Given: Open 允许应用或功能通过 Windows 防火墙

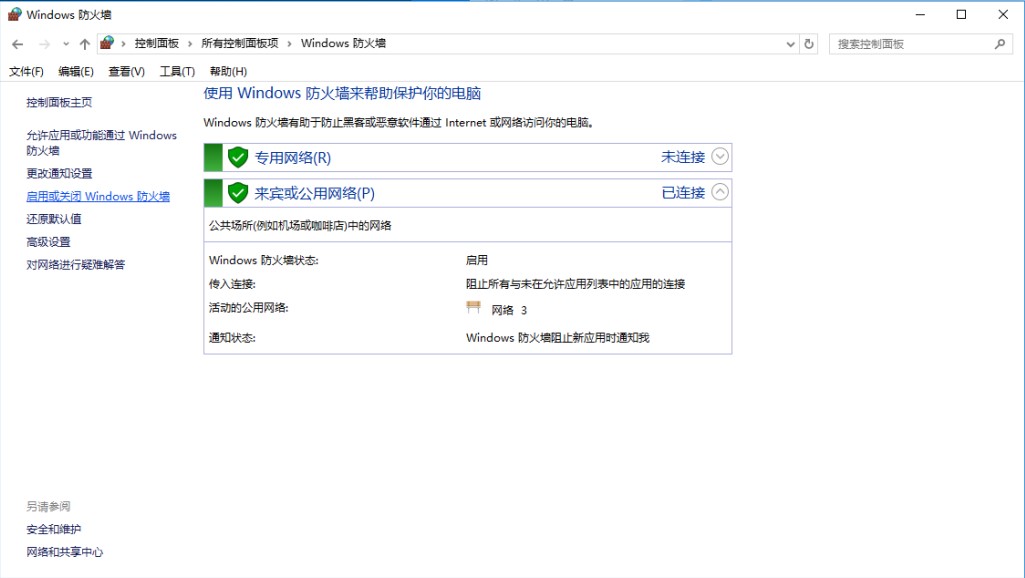Looking at the screenshot, I should (x=101, y=143).
